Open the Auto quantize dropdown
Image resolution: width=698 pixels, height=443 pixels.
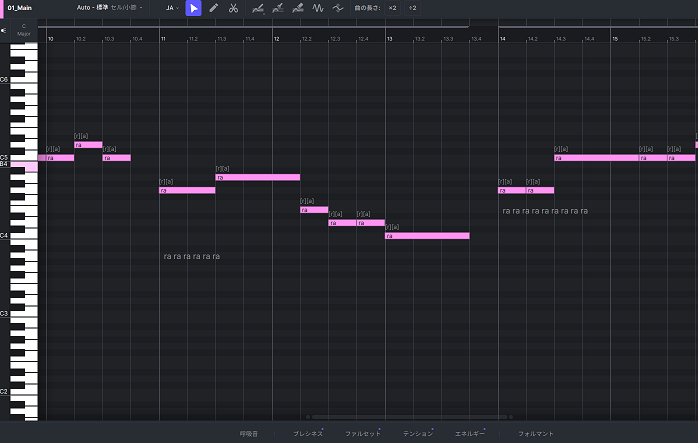(x=110, y=8)
